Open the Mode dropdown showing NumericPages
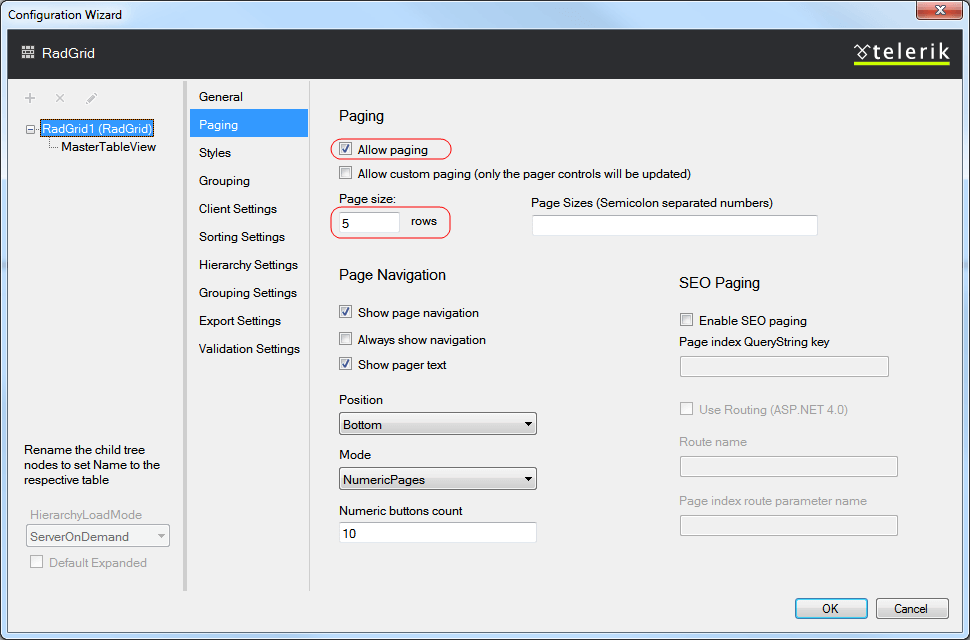This screenshot has height=640, width=970. point(436,478)
